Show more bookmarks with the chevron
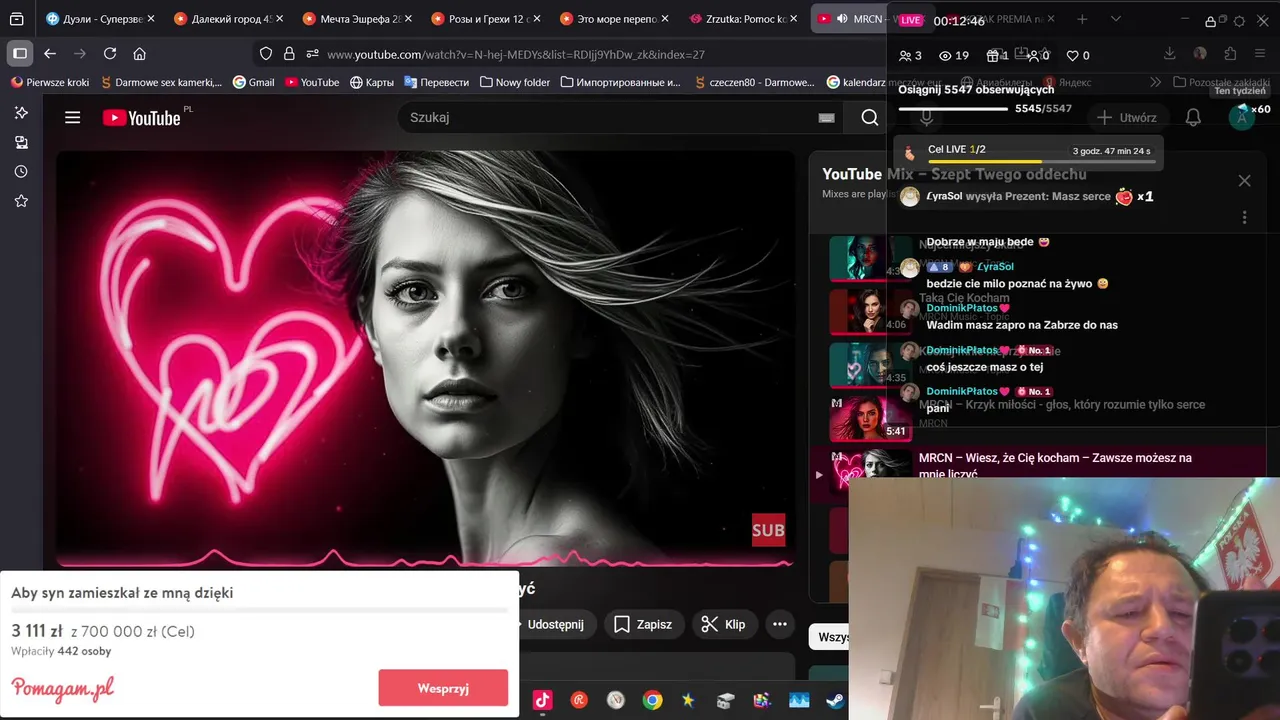Image resolution: width=1280 pixels, height=720 pixels. [1156, 82]
